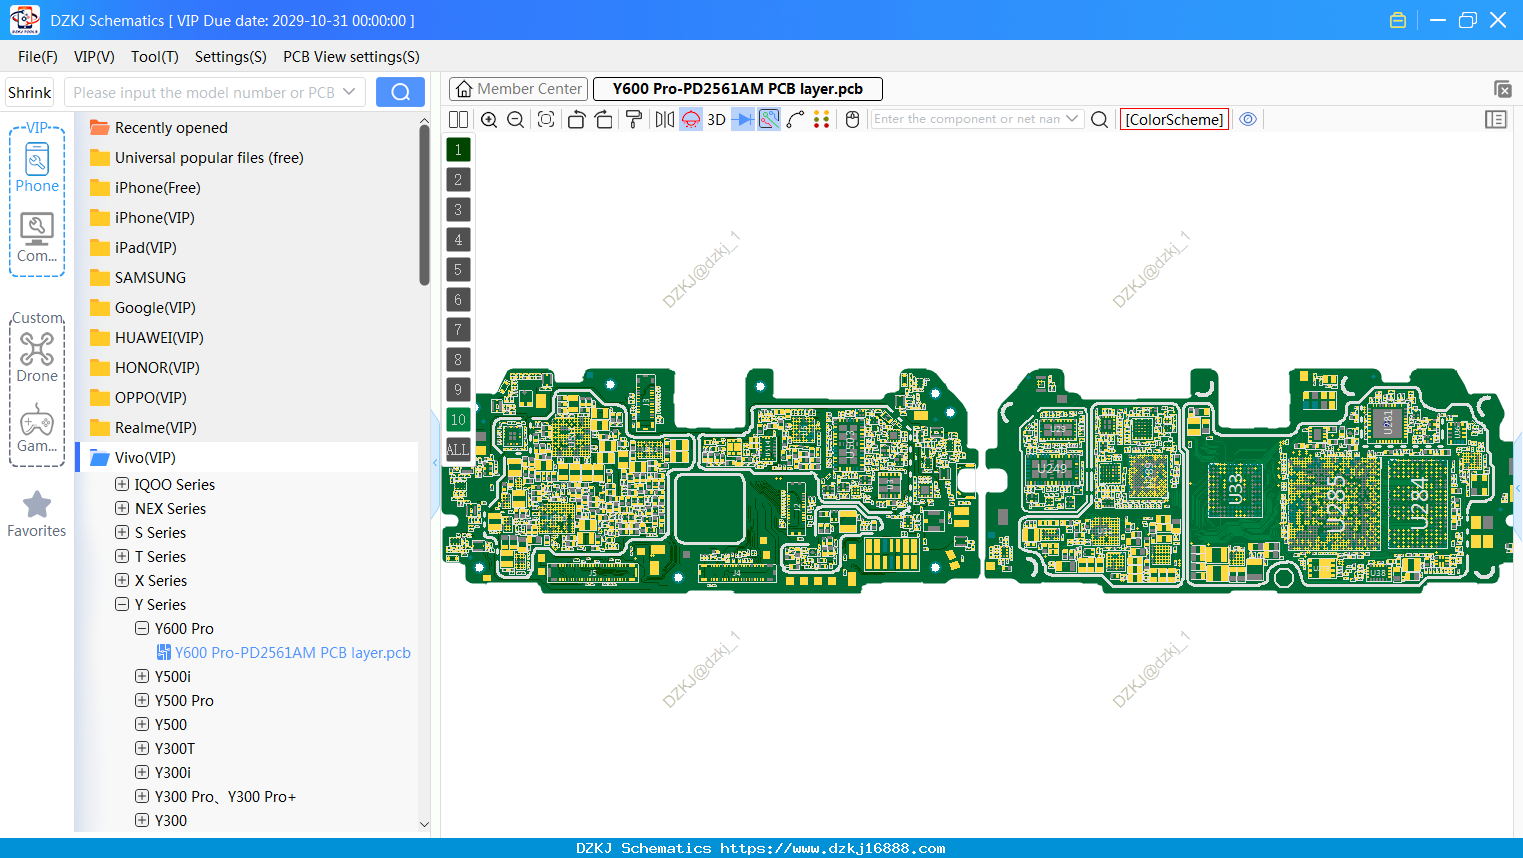
Task: Click the mouse settings icon
Action: tap(853, 119)
